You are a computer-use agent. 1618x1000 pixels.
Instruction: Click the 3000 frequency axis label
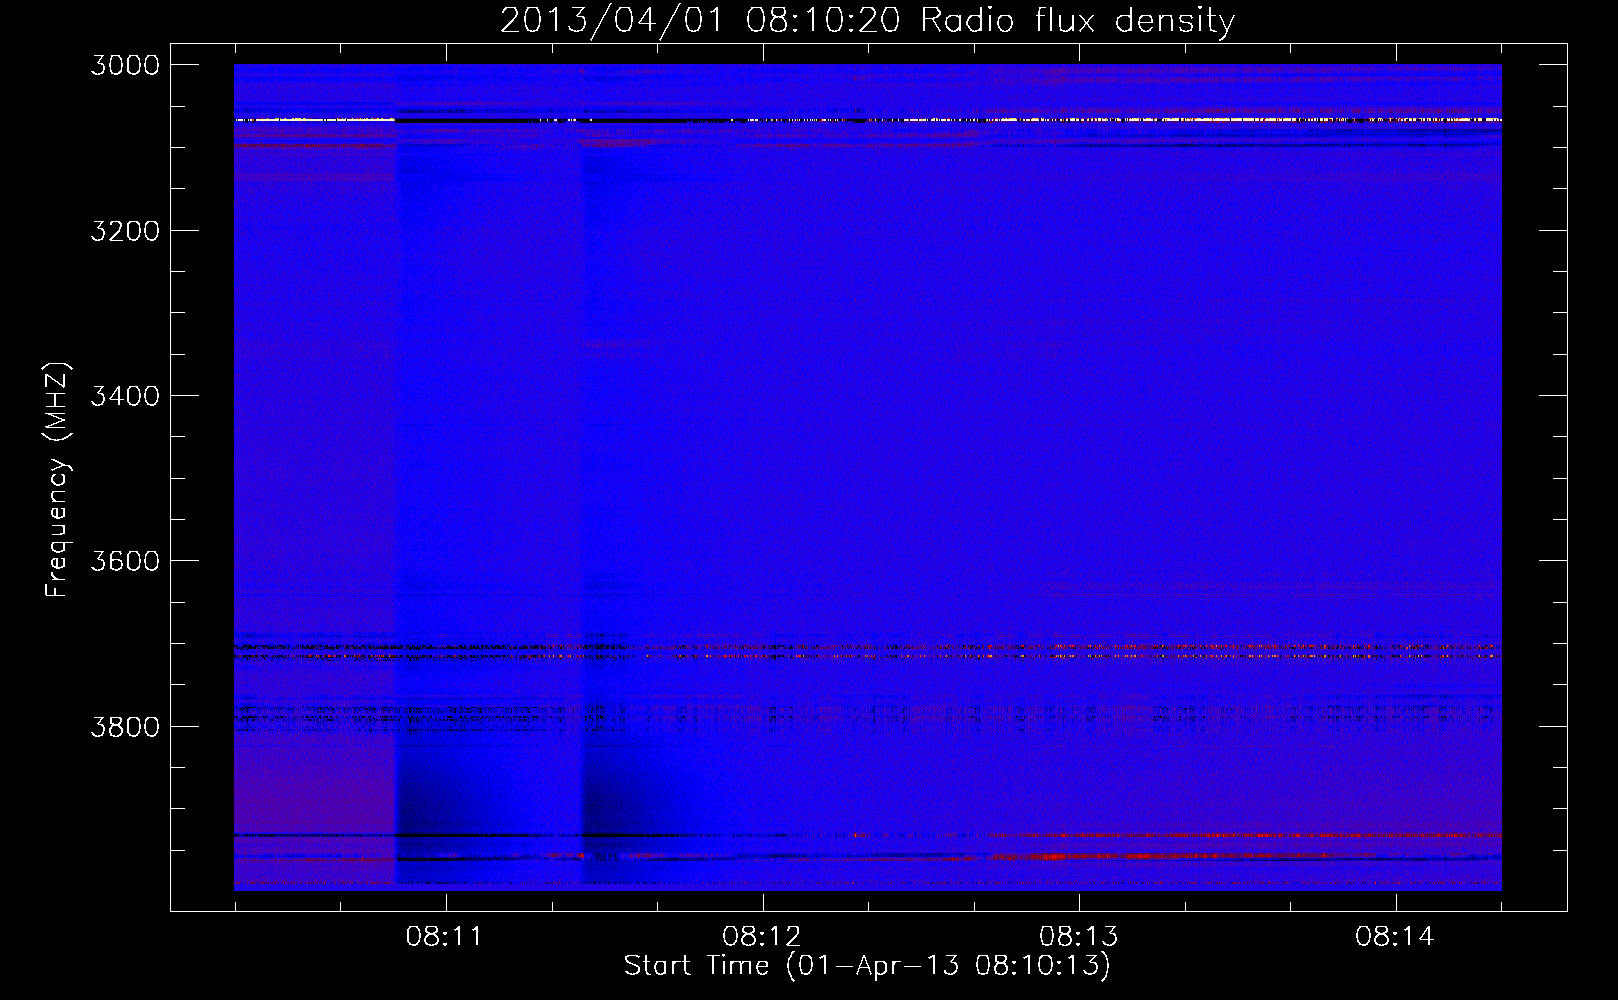(125, 65)
